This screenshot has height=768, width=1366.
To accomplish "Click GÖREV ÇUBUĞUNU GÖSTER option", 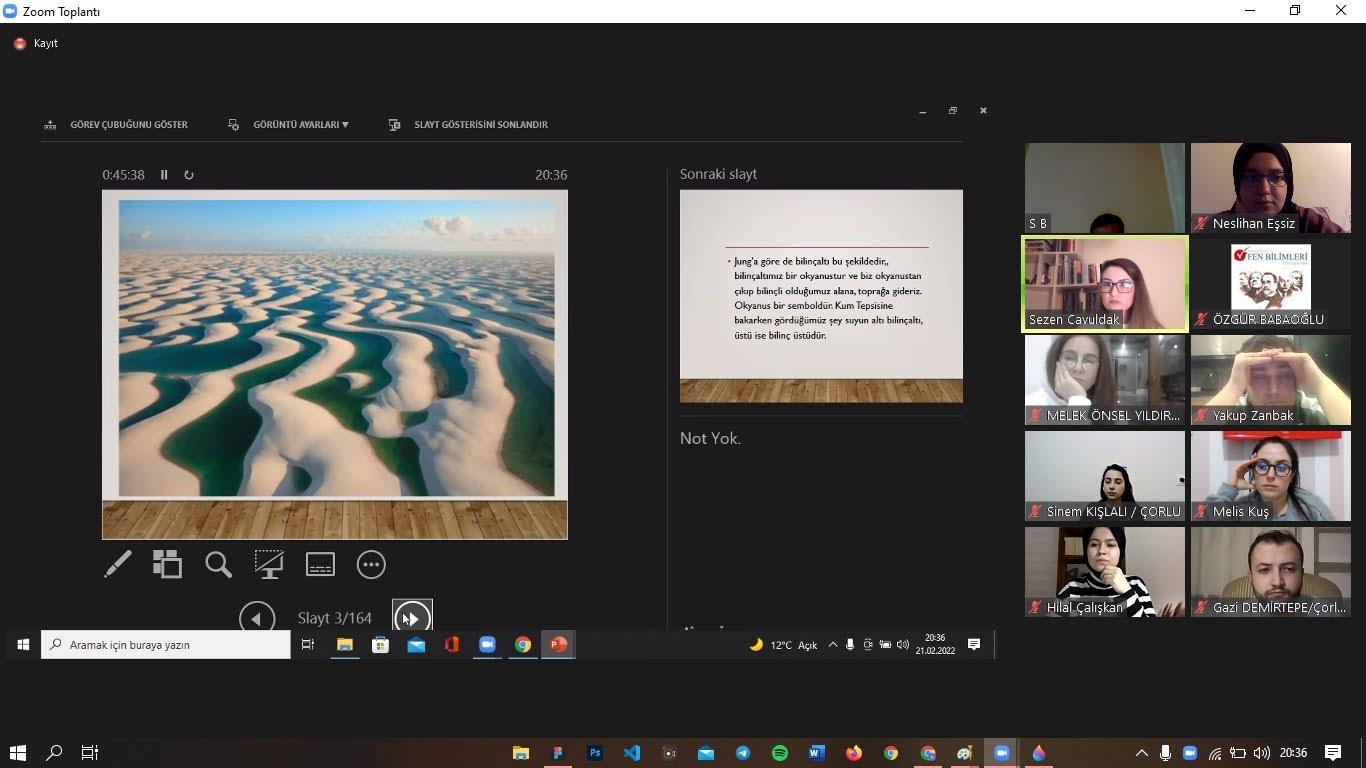I will click(x=116, y=125).
